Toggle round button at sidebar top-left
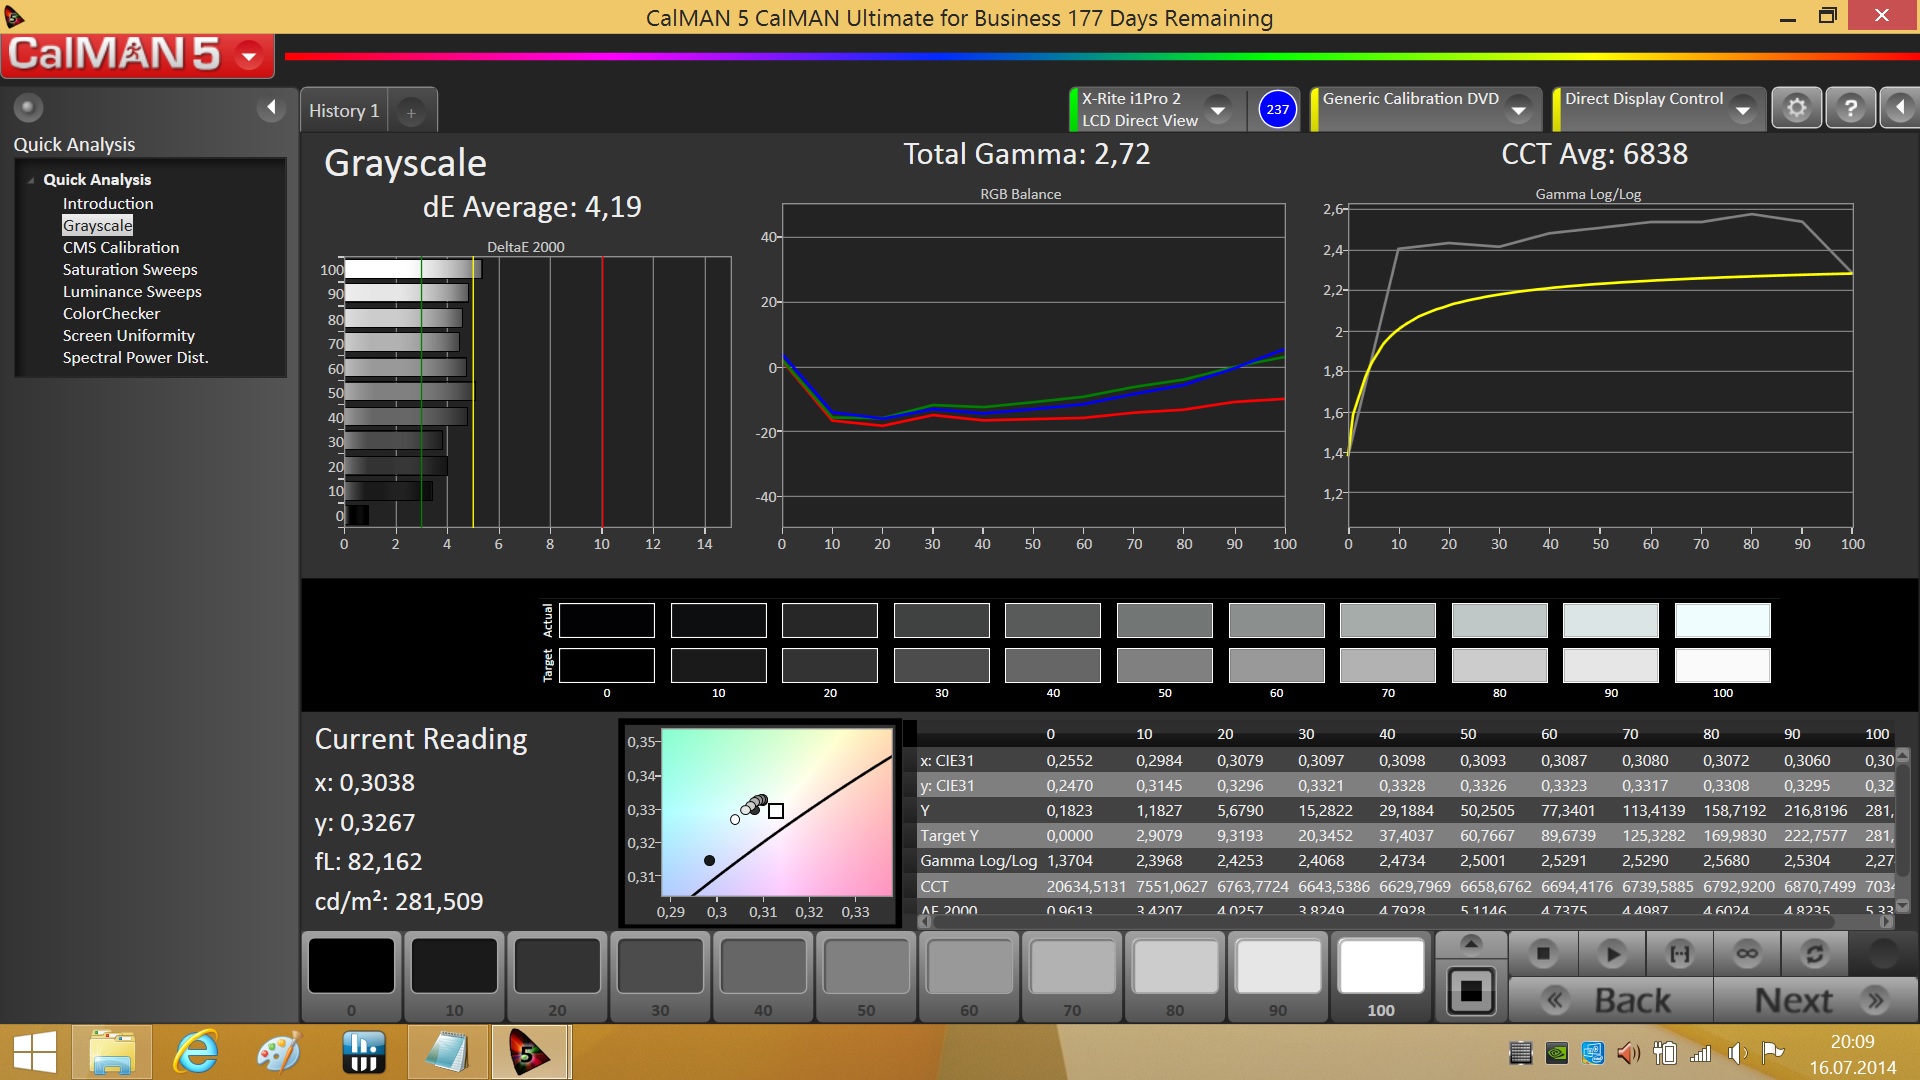The image size is (1920, 1080). click(x=28, y=107)
